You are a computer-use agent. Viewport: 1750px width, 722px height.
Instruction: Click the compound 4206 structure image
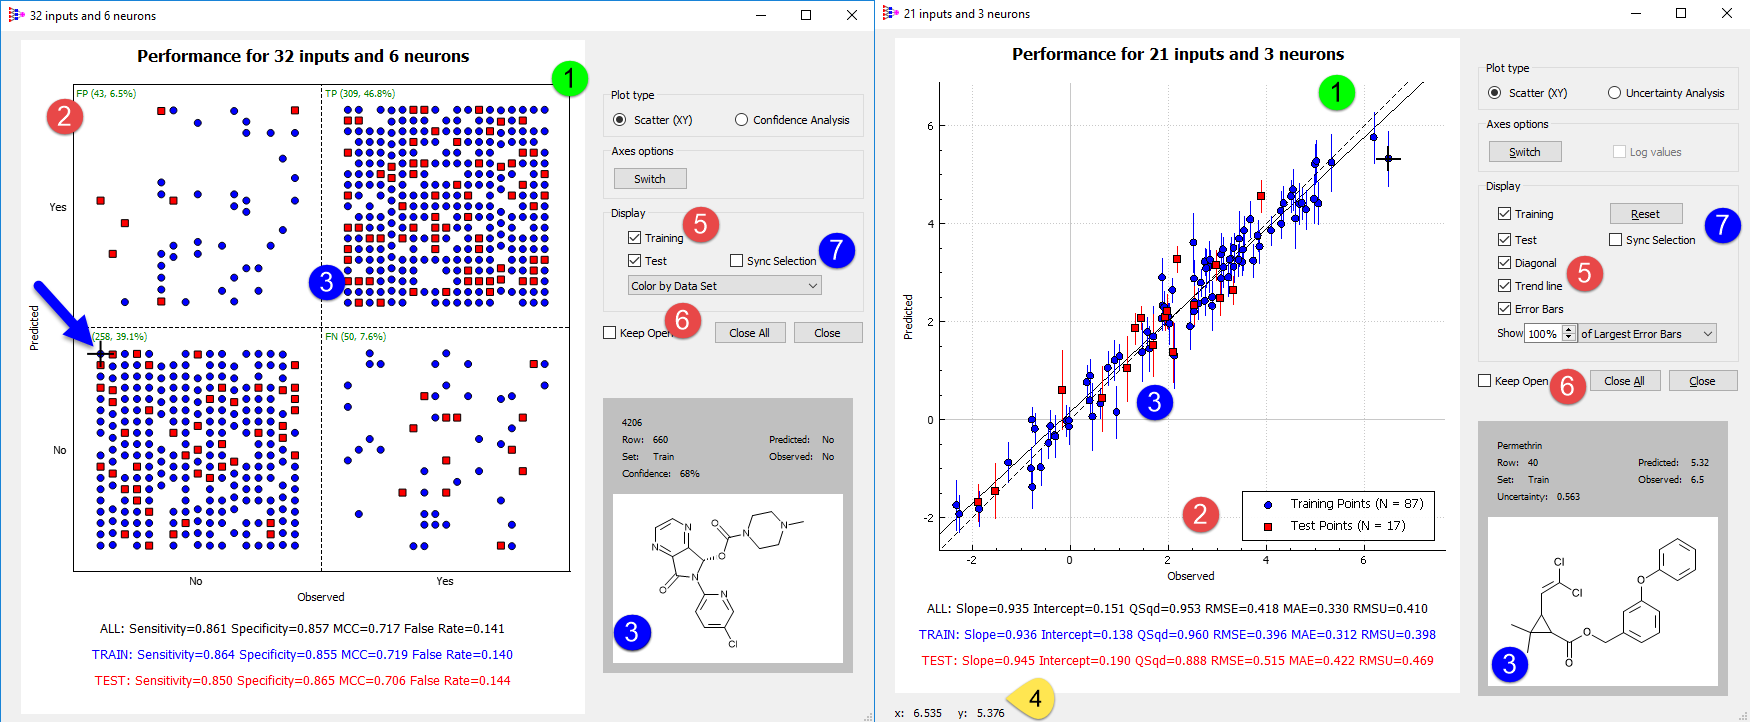click(728, 578)
